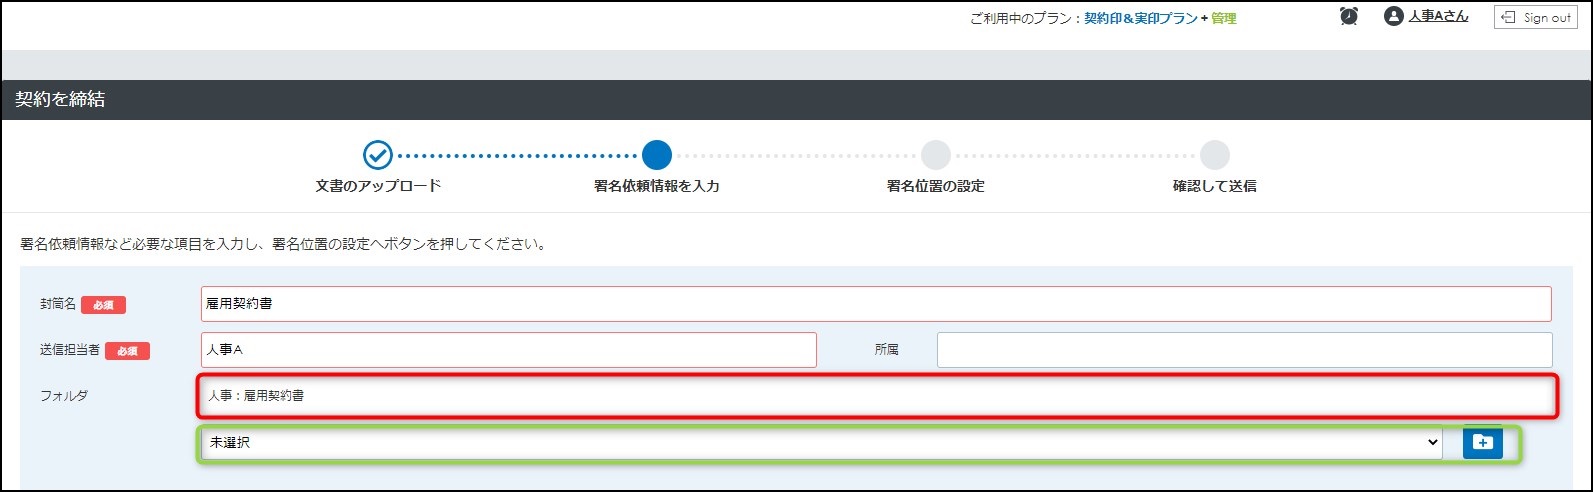Open the 契約印&実印プラン plan link
The height and width of the screenshot is (492, 1593).
click(x=1140, y=18)
